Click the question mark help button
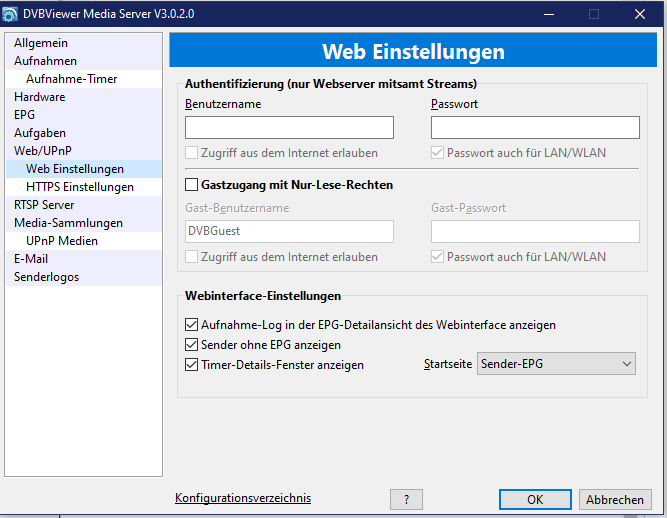667x518 pixels. [406, 499]
